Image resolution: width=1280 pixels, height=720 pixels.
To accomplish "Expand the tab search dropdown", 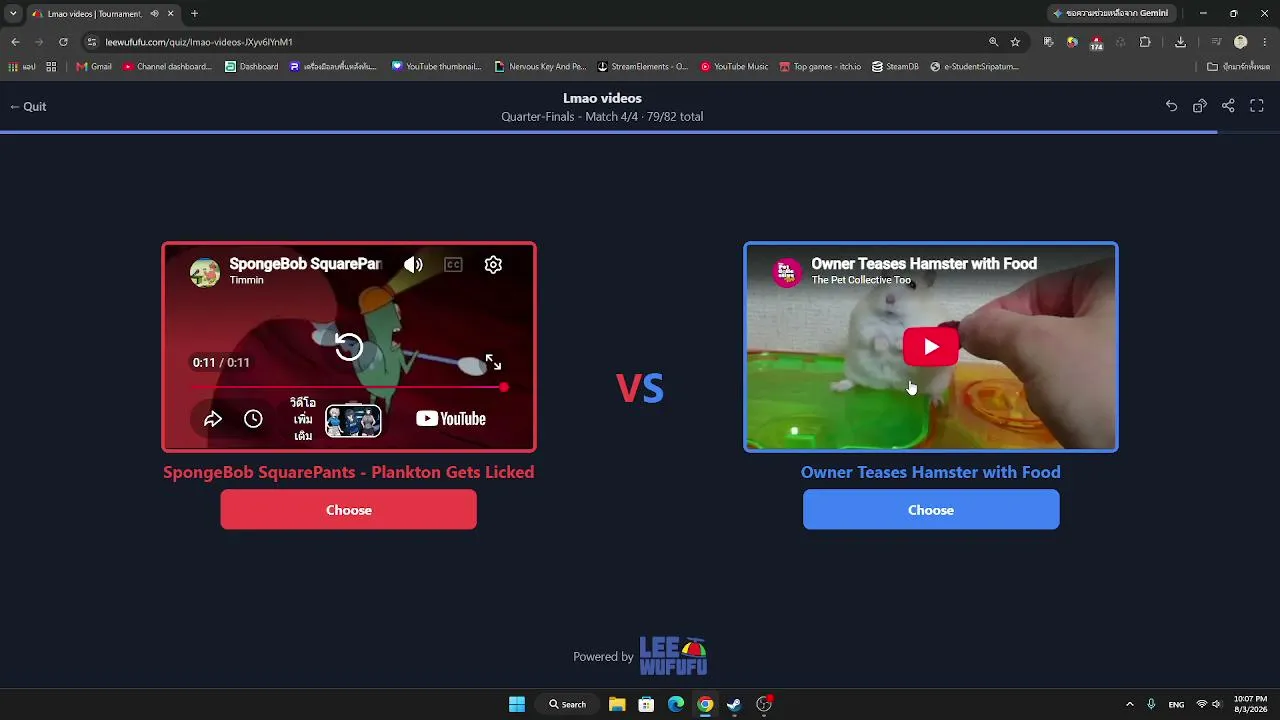I will click(x=13, y=14).
